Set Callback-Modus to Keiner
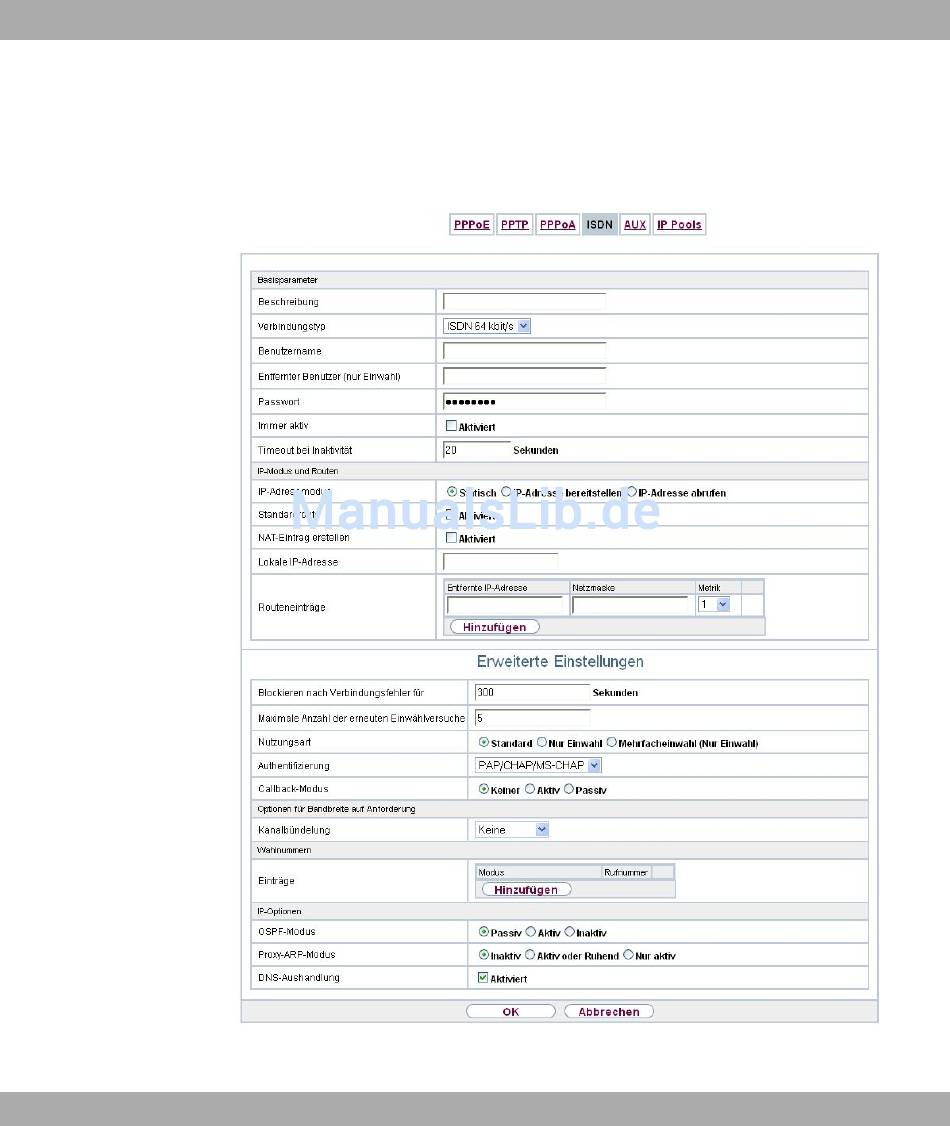Viewport: 950px width, 1126px height. [483, 788]
